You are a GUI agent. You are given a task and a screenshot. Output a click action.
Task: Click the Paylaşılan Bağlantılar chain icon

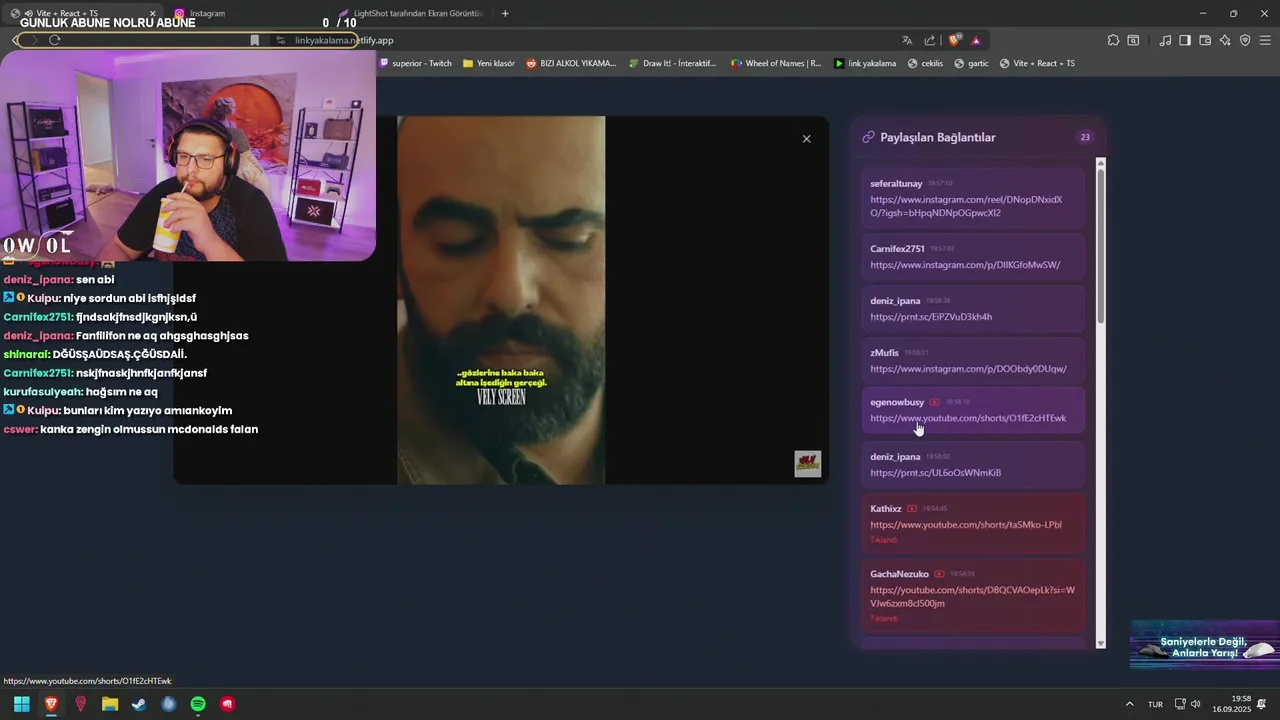[x=868, y=137]
